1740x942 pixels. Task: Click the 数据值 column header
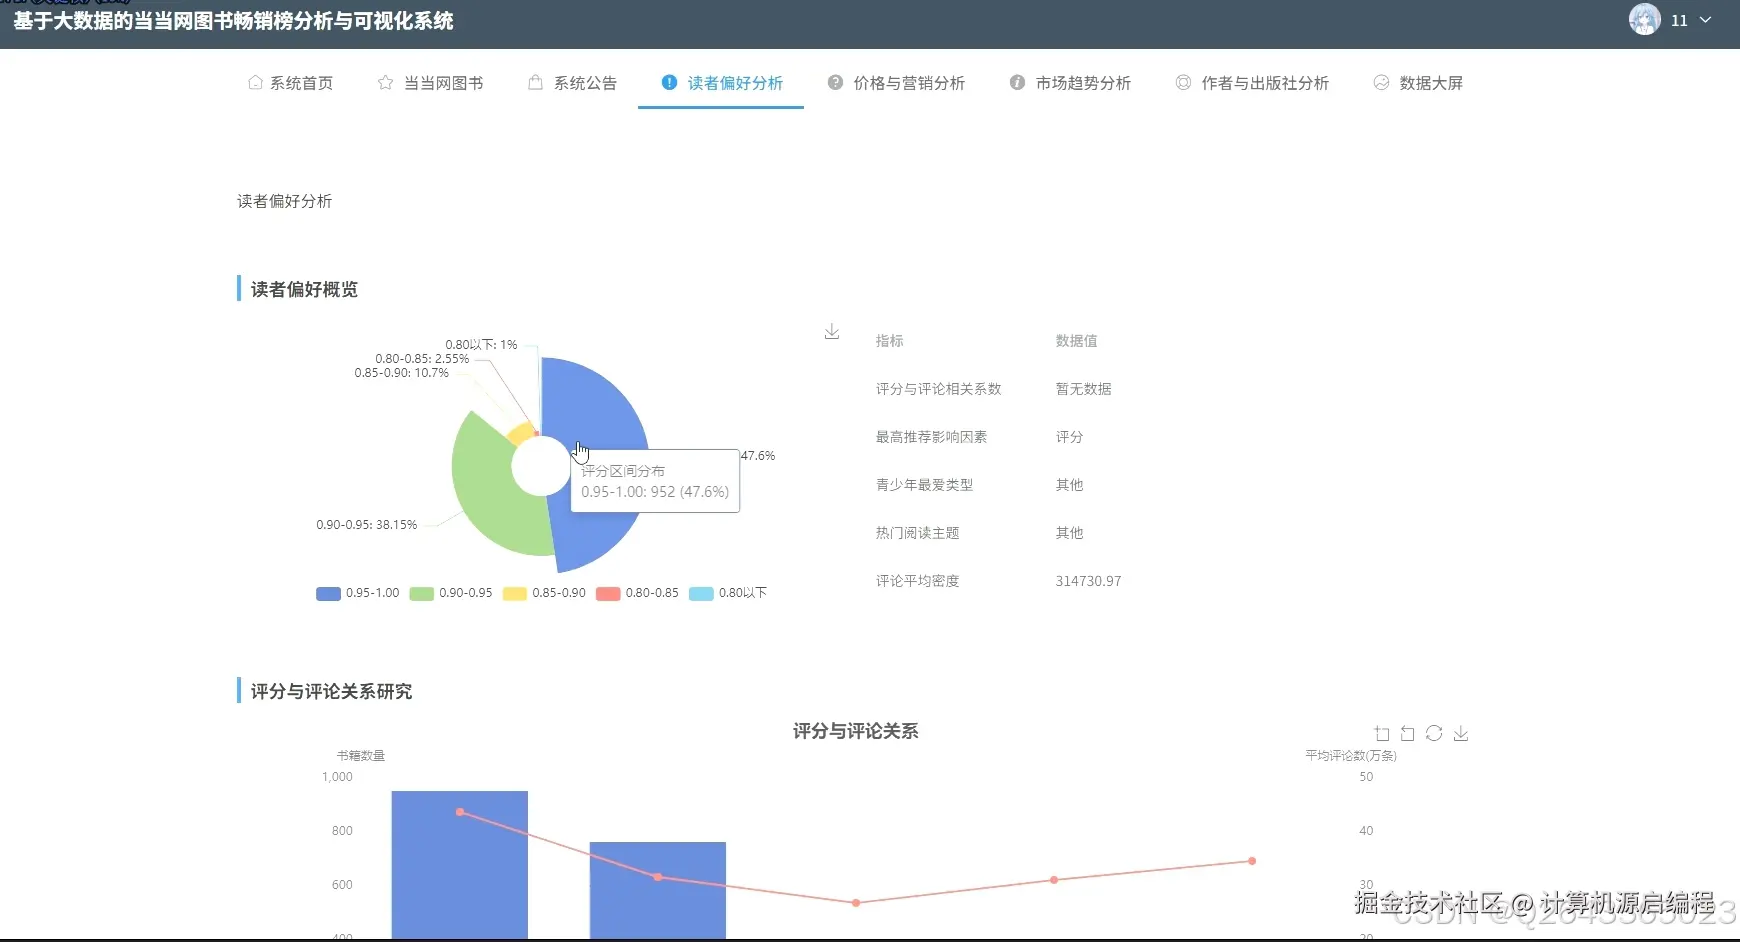1076,341
